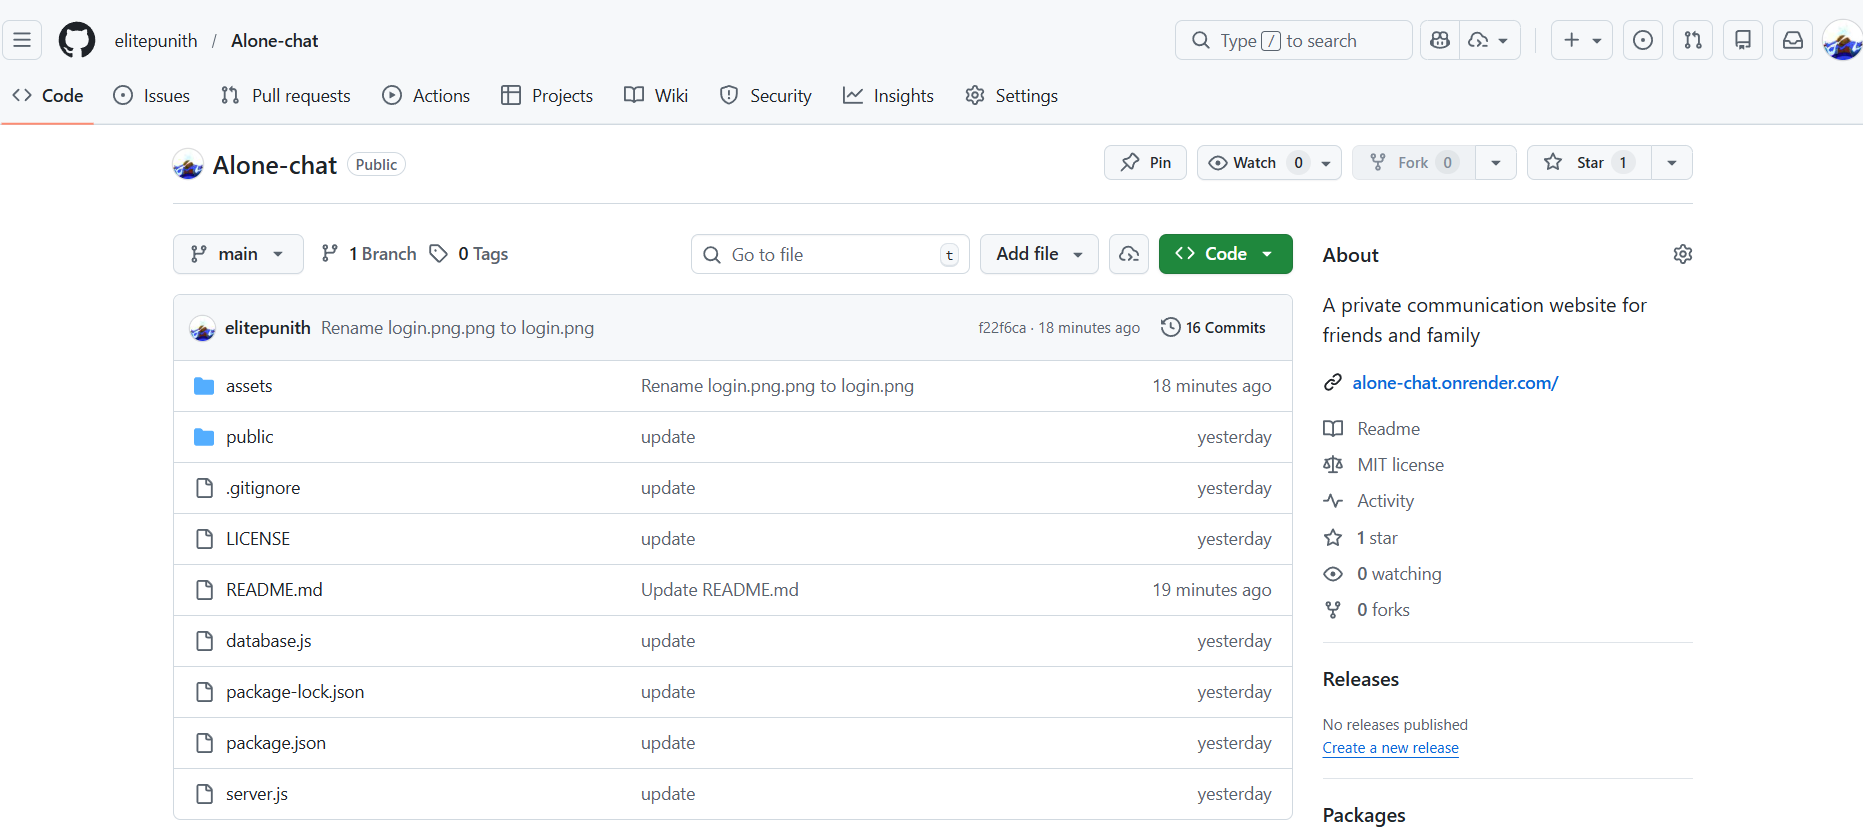The image size is (1863, 832).
Task: Expand the green Code dropdown
Action: [x=1225, y=254]
